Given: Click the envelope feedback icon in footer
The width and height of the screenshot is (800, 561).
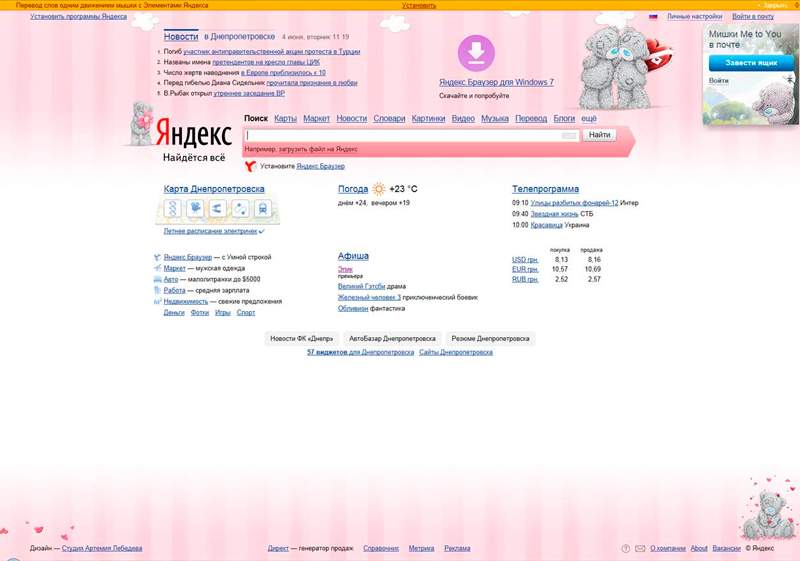Looking at the screenshot, I should 640,549.
